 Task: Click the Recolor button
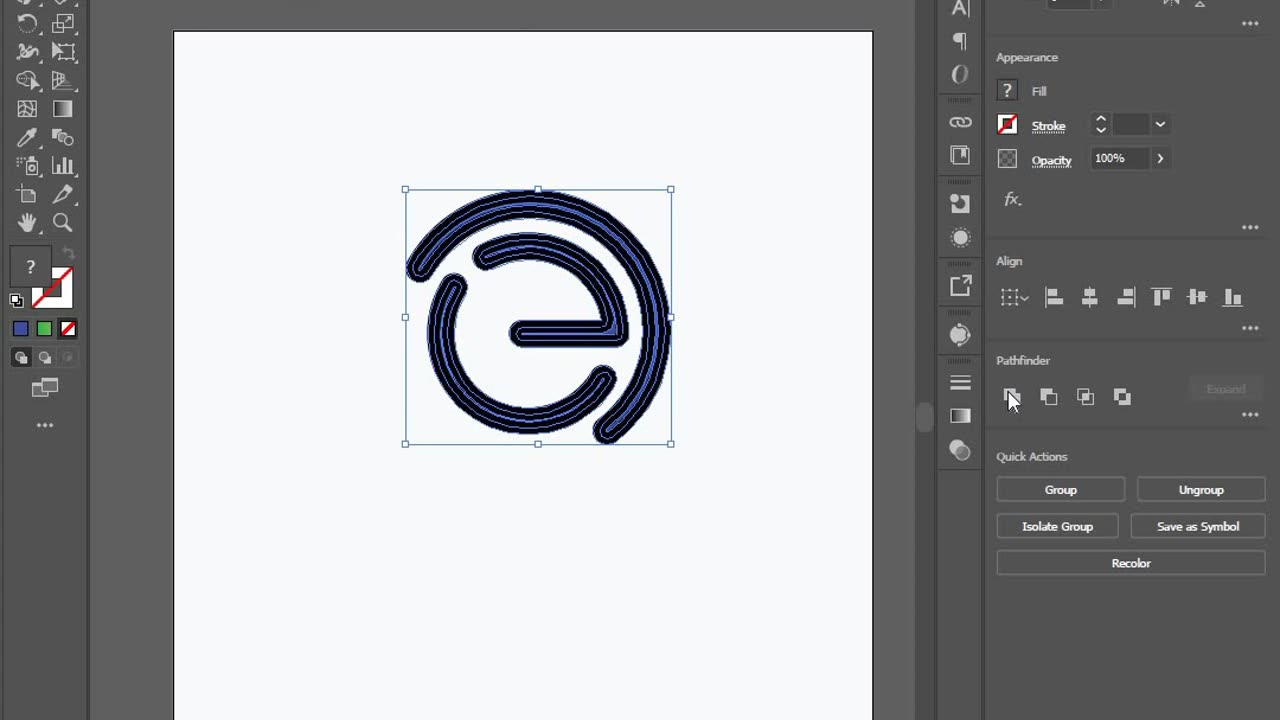pos(1131,563)
